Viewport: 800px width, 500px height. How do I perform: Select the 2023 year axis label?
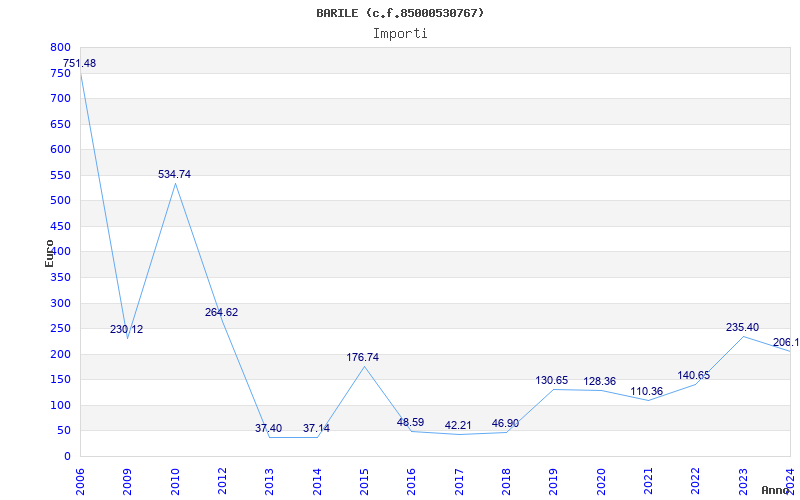[x=743, y=482]
